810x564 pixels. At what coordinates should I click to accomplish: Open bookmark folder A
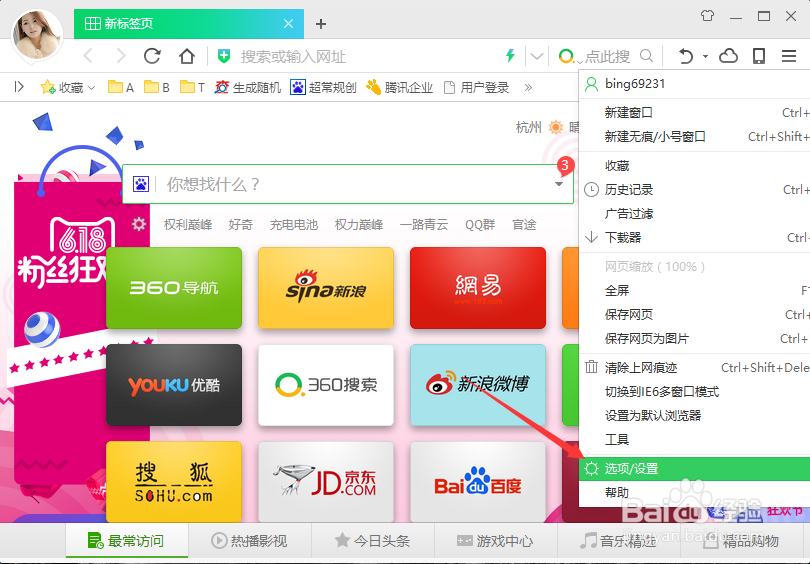[x=121, y=87]
